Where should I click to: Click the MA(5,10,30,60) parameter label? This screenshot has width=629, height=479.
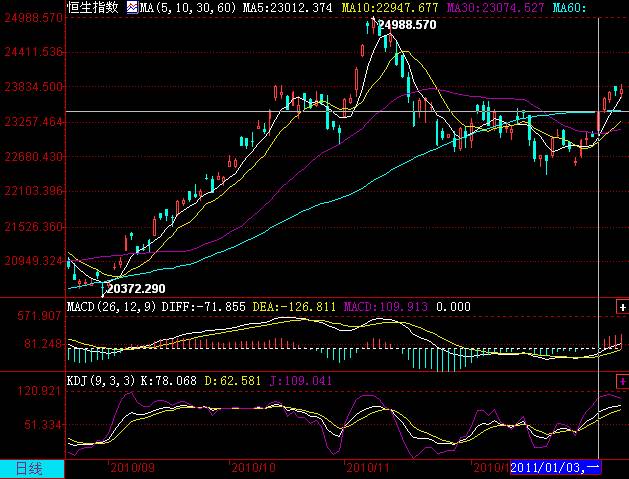coord(188,8)
